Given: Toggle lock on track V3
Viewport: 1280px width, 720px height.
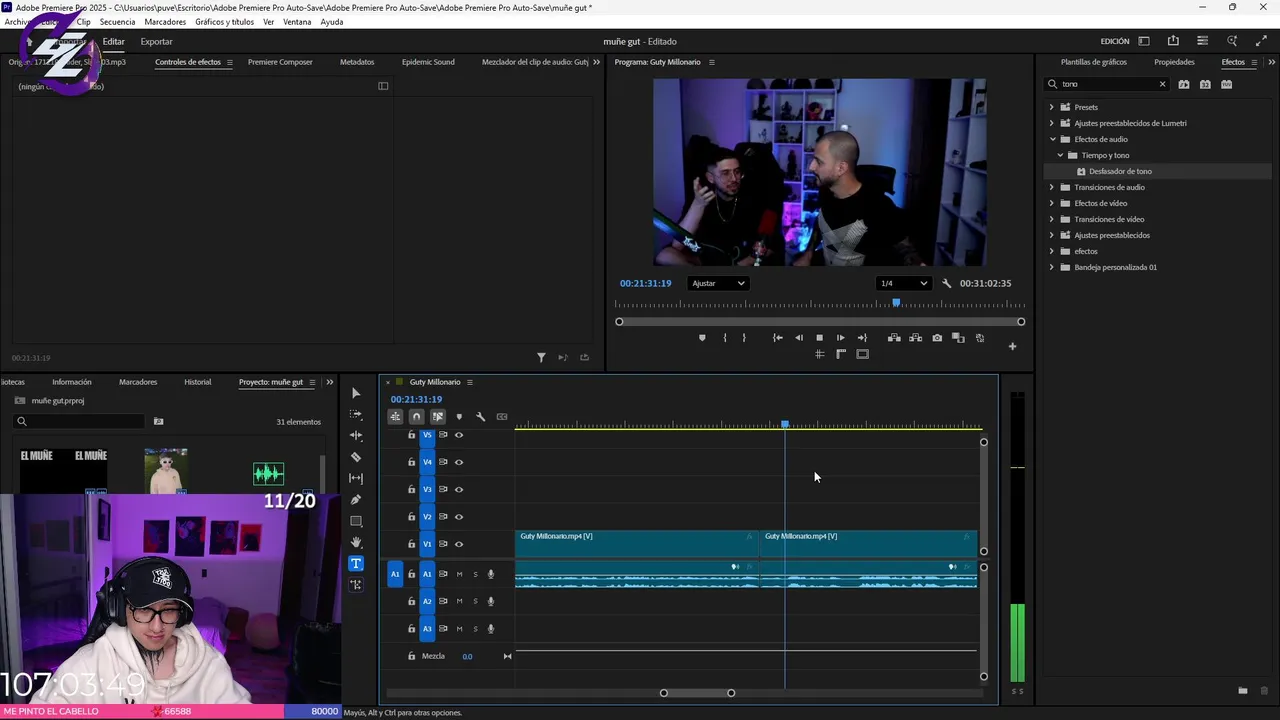Looking at the screenshot, I should point(411,489).
